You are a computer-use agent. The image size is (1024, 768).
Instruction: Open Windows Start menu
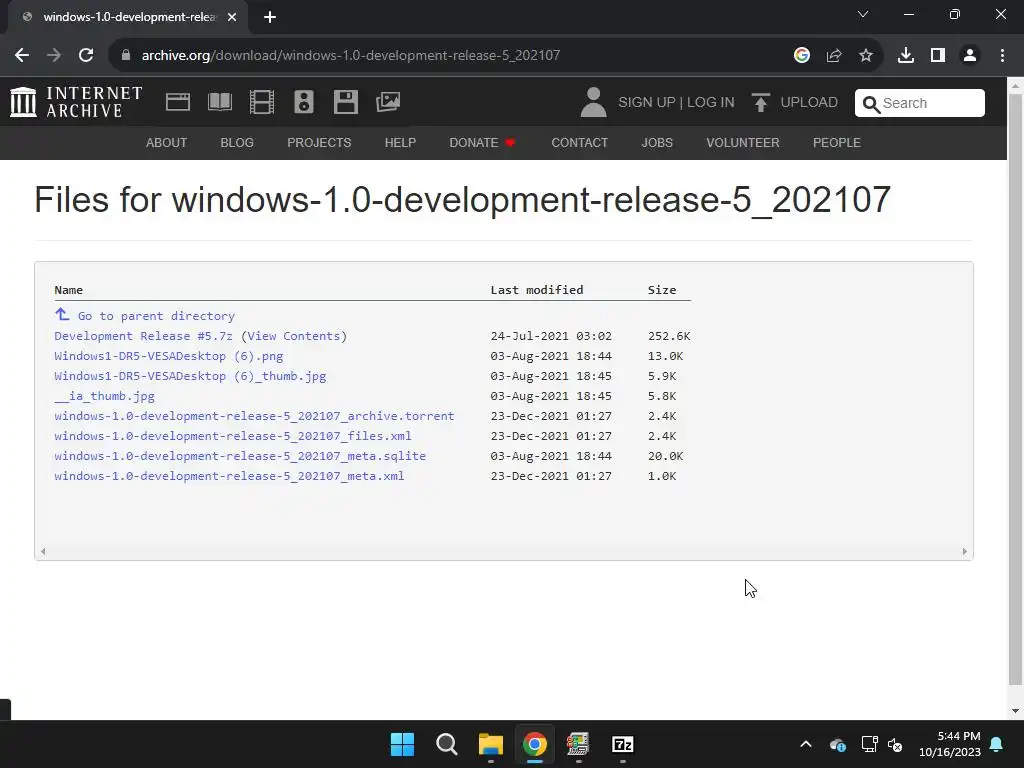[x=402, y=744]
